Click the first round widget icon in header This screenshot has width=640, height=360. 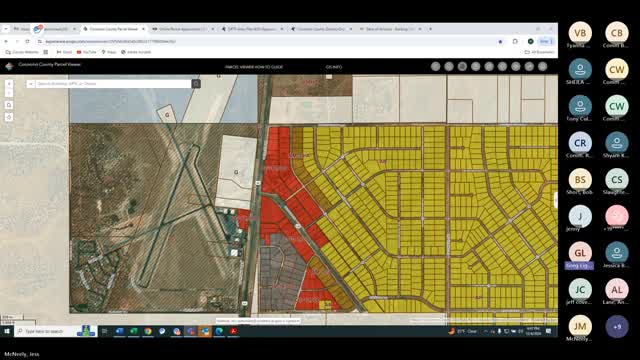click(x=436, y=67)
